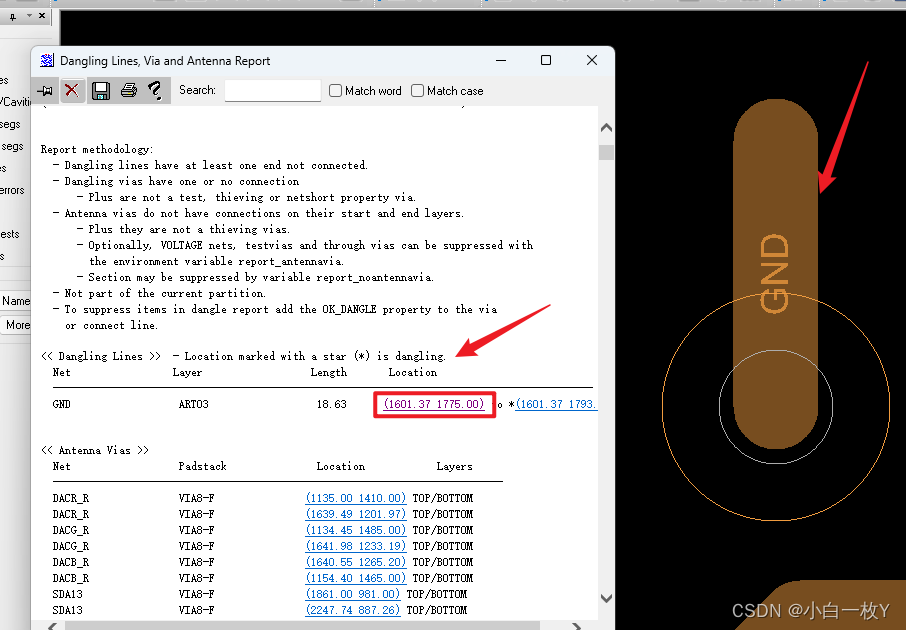This screenshot has width=906, height=630.
Task: Print the report using the printer icon
Action: pos(129,91)
